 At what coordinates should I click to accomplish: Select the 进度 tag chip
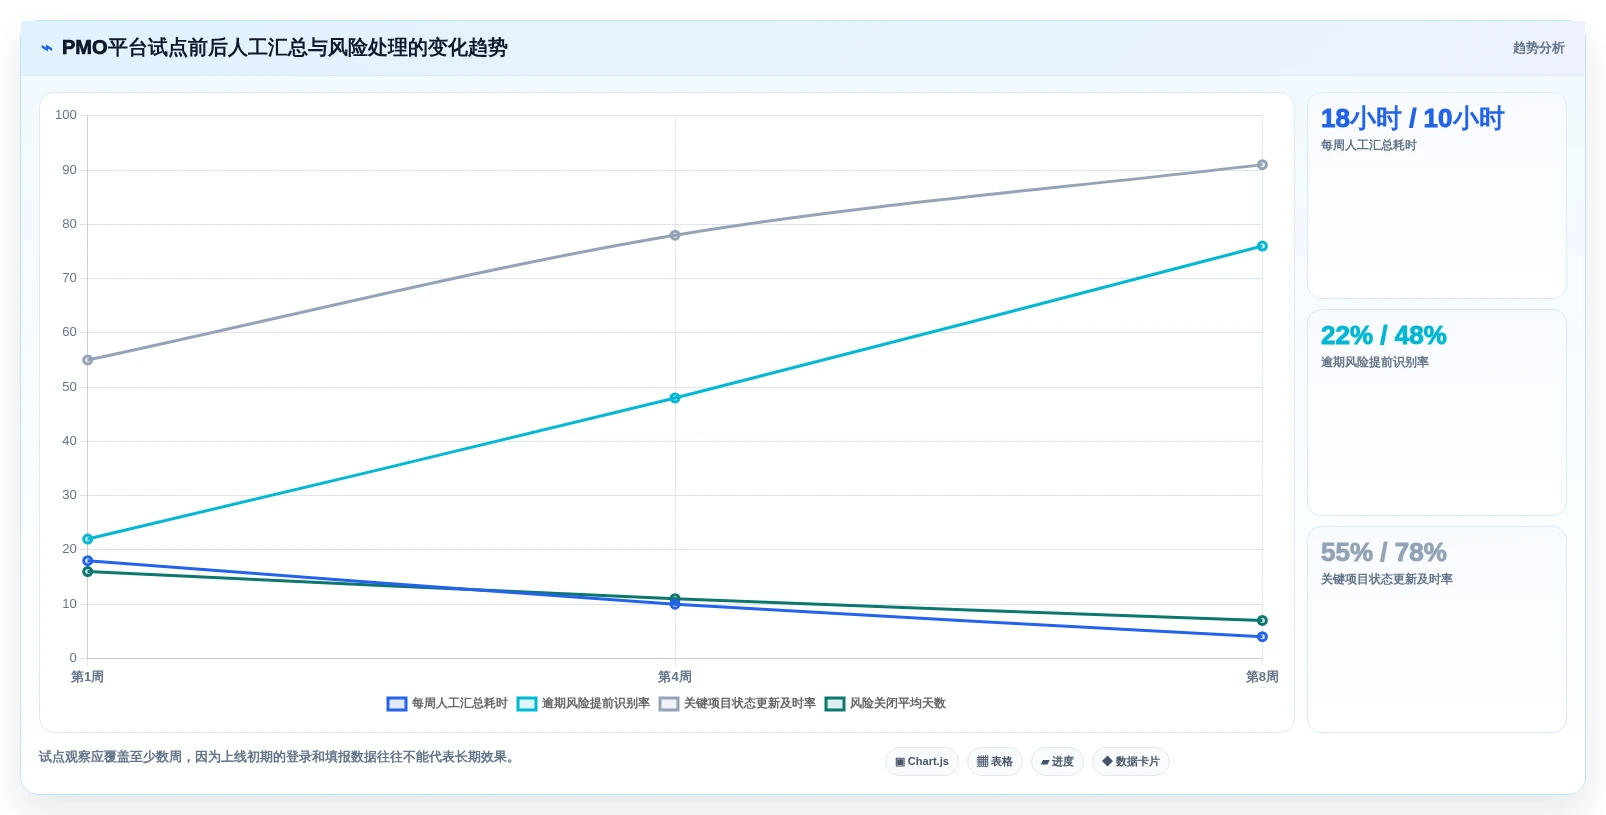pos(1057,762)
